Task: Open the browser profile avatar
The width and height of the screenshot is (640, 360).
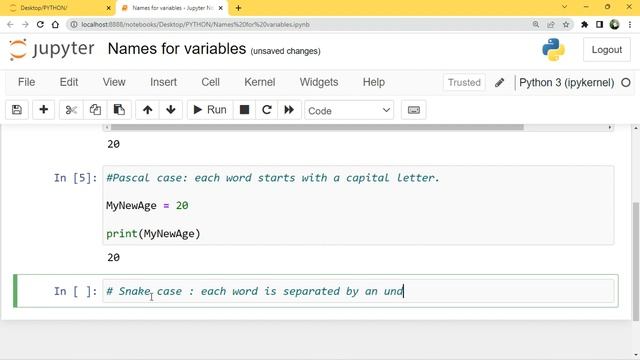Action: (614, 24)
